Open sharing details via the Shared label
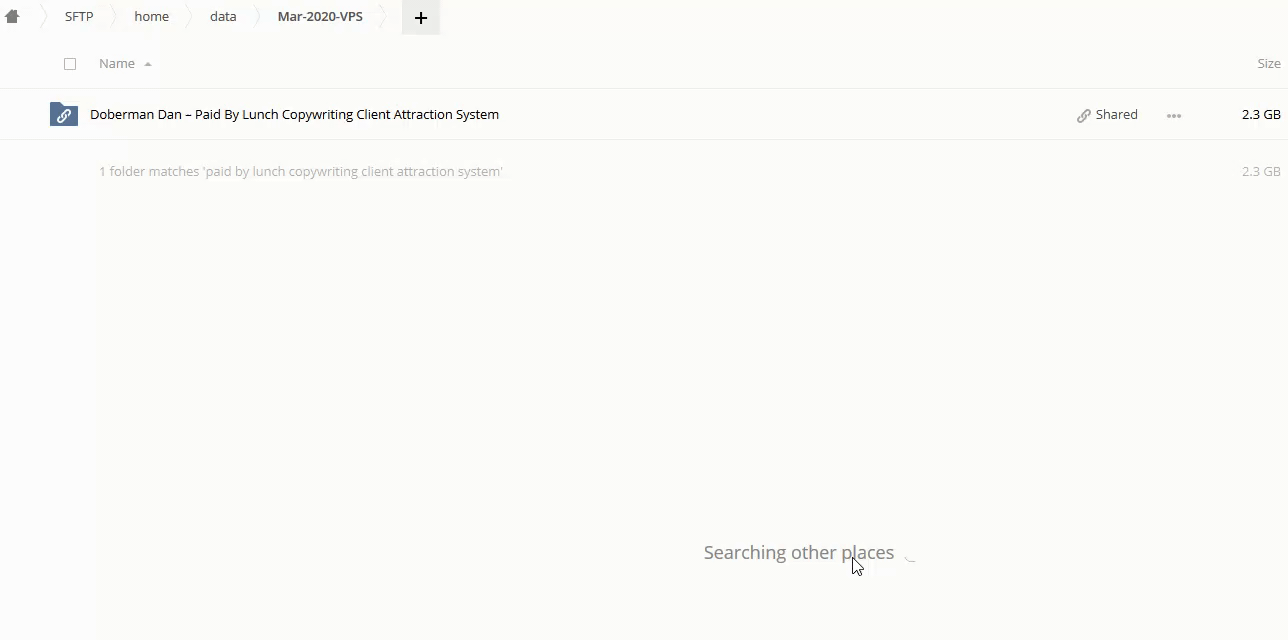This screenshot has height=640, width=1288. (1116, 115)
